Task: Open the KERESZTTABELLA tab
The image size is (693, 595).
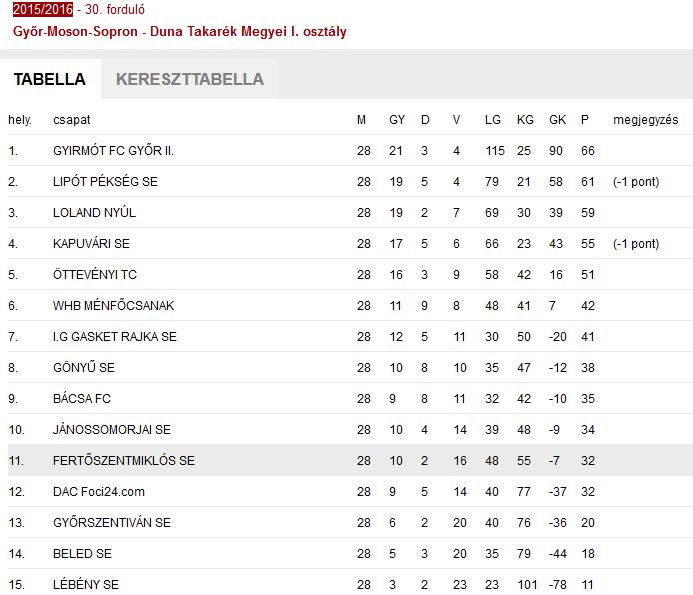Action: 190,79
